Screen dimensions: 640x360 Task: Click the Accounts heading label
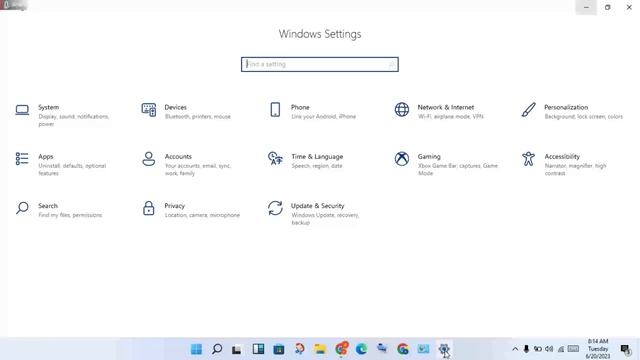click(x=178, y=157)
